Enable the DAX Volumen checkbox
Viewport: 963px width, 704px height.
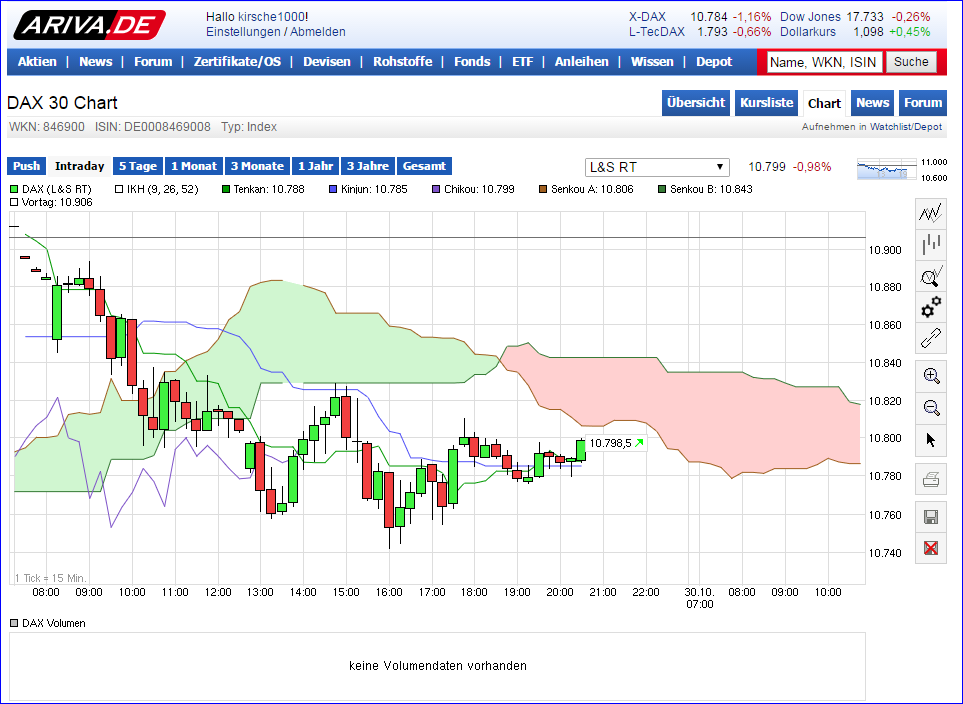(x=13, y=621)
